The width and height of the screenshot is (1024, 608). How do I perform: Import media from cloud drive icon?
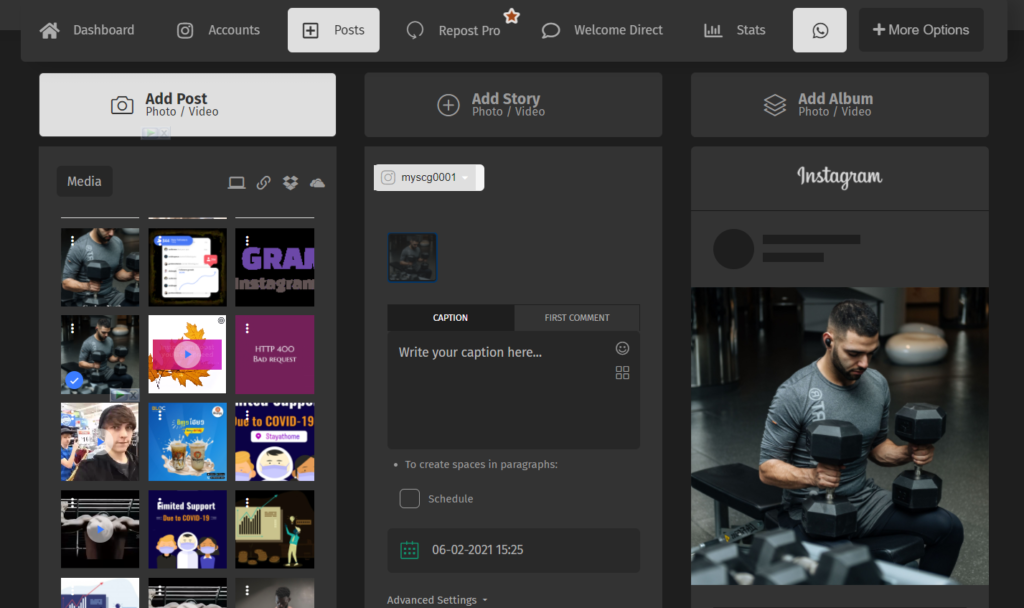(x=317, y=183)
